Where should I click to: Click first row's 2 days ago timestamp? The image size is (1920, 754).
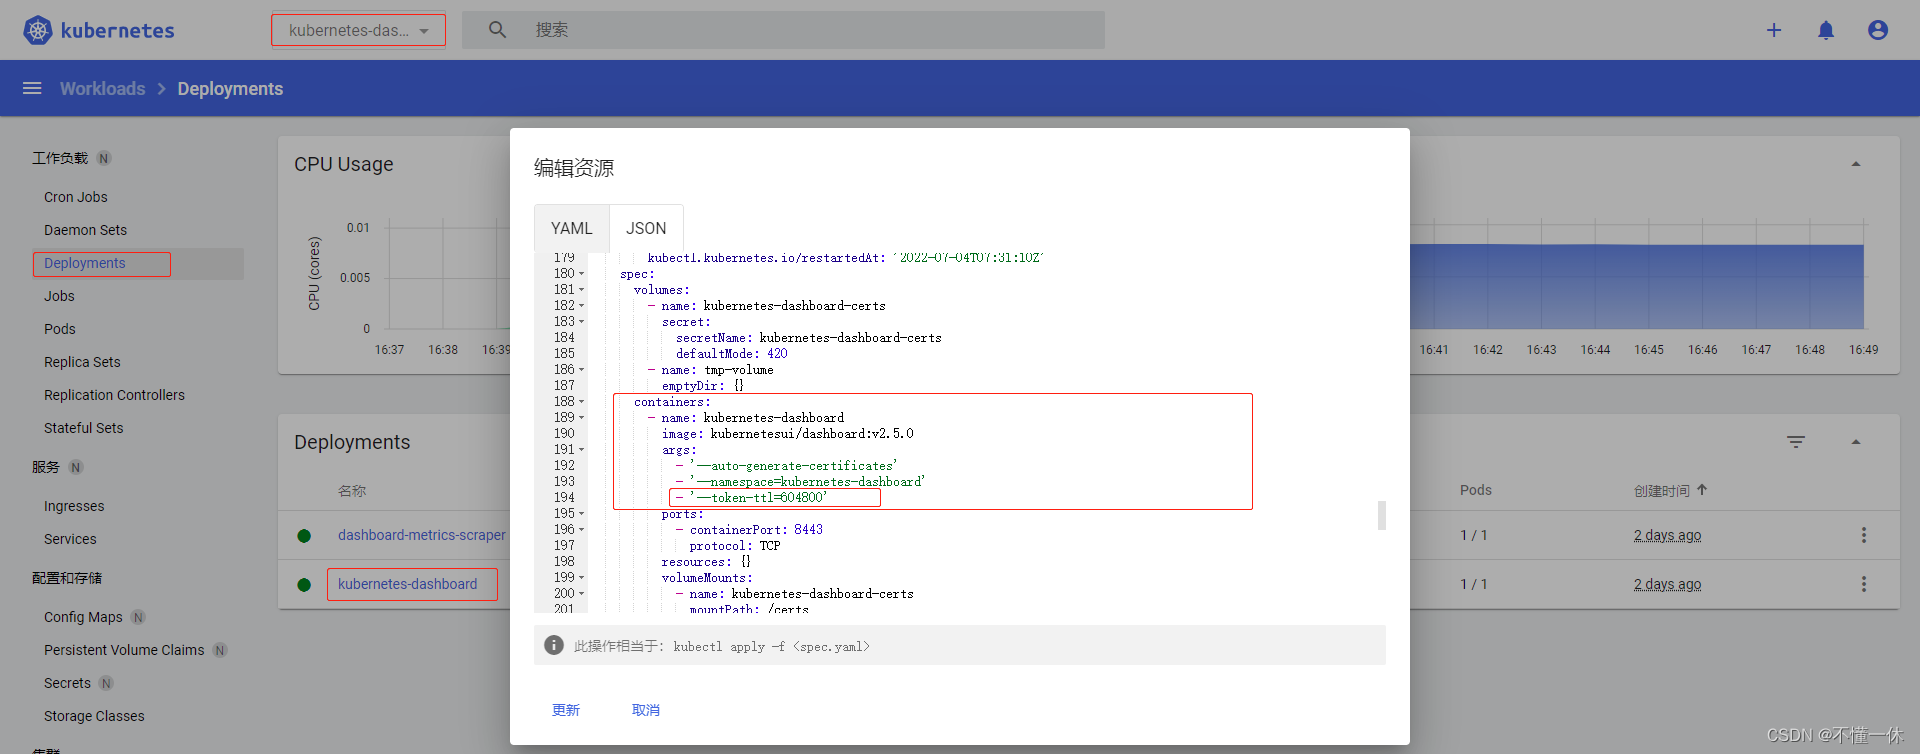tap(1668, 535)
